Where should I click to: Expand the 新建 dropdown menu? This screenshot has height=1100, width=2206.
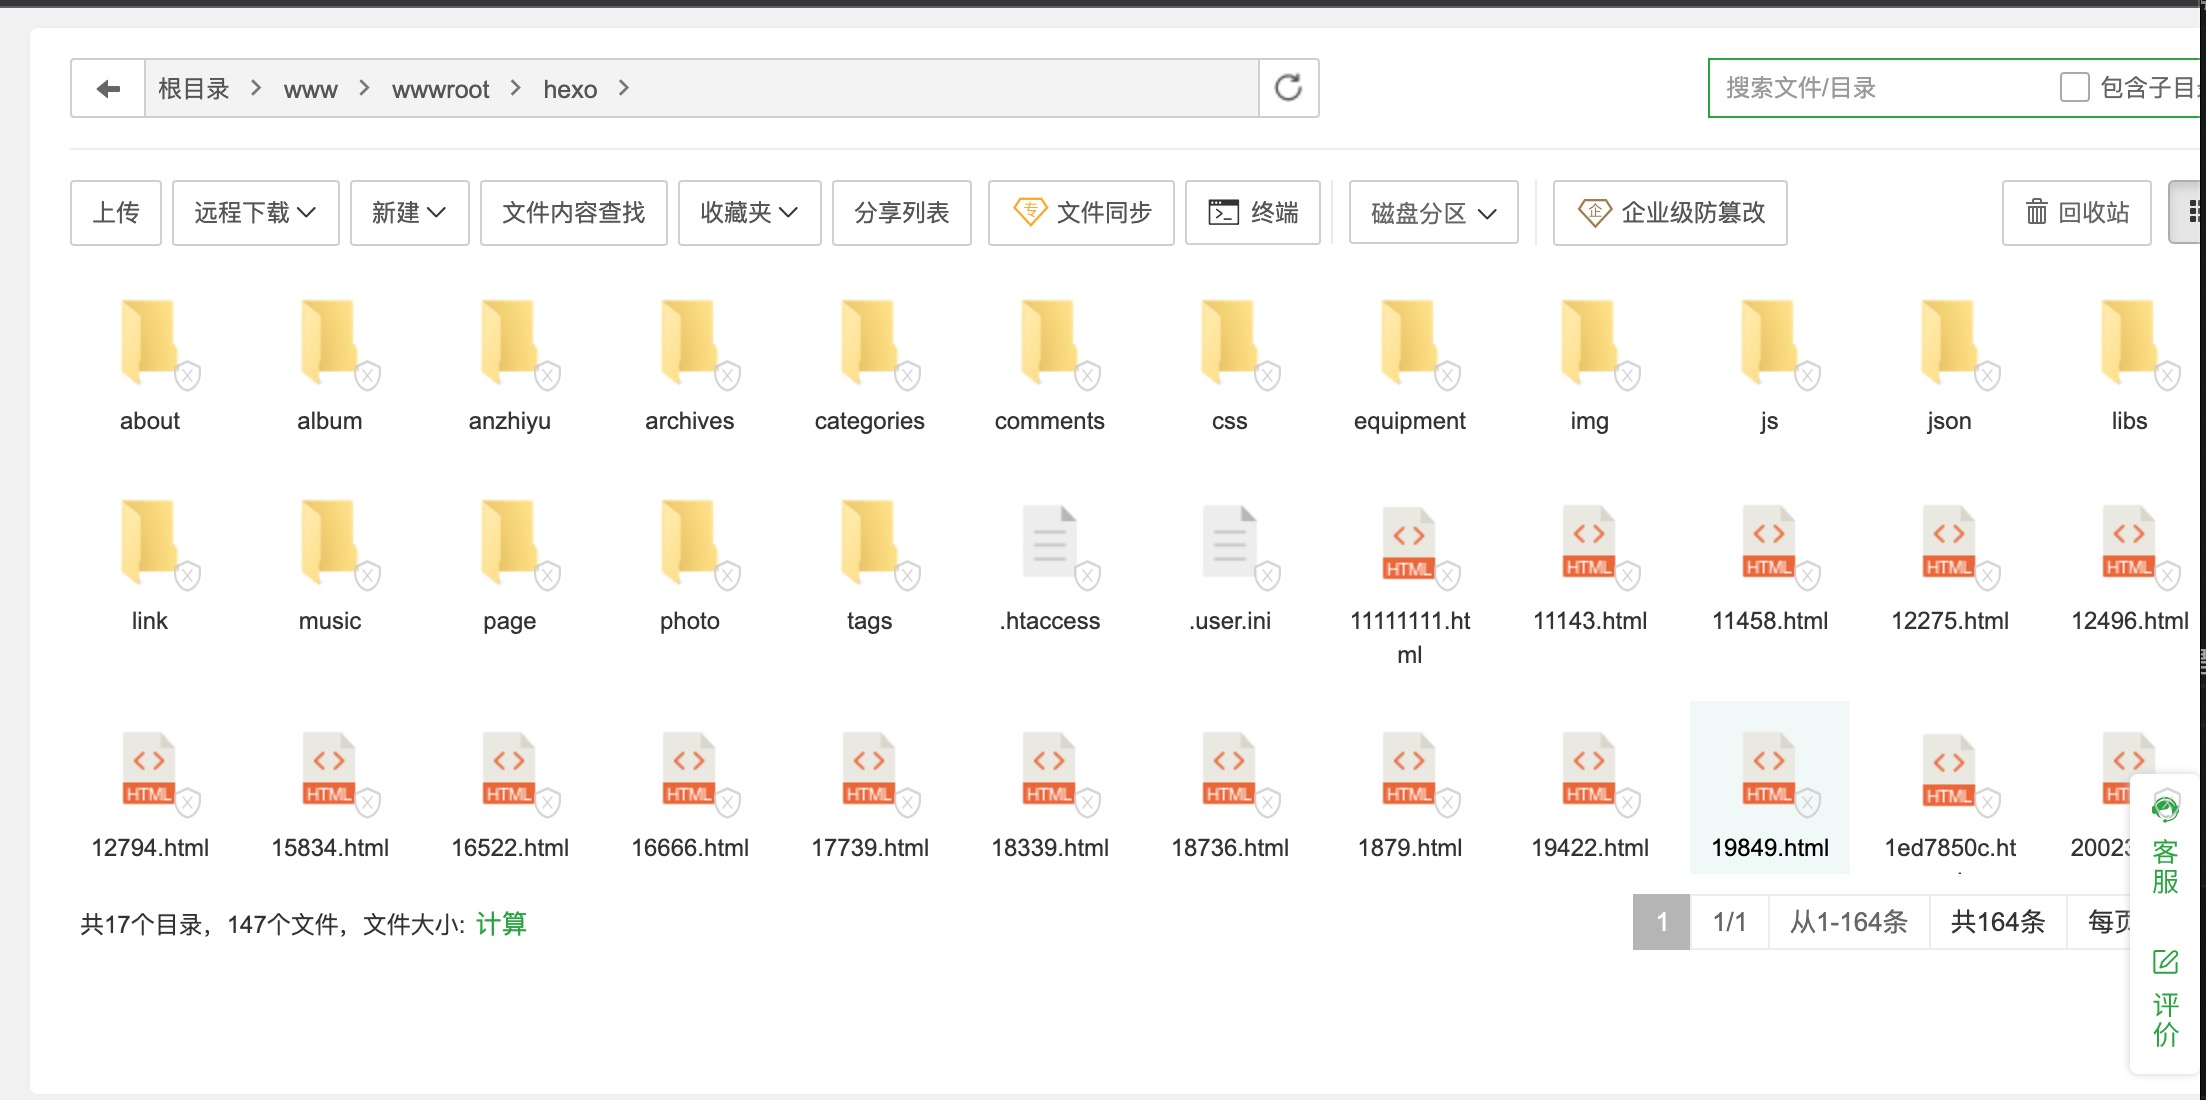409,212
